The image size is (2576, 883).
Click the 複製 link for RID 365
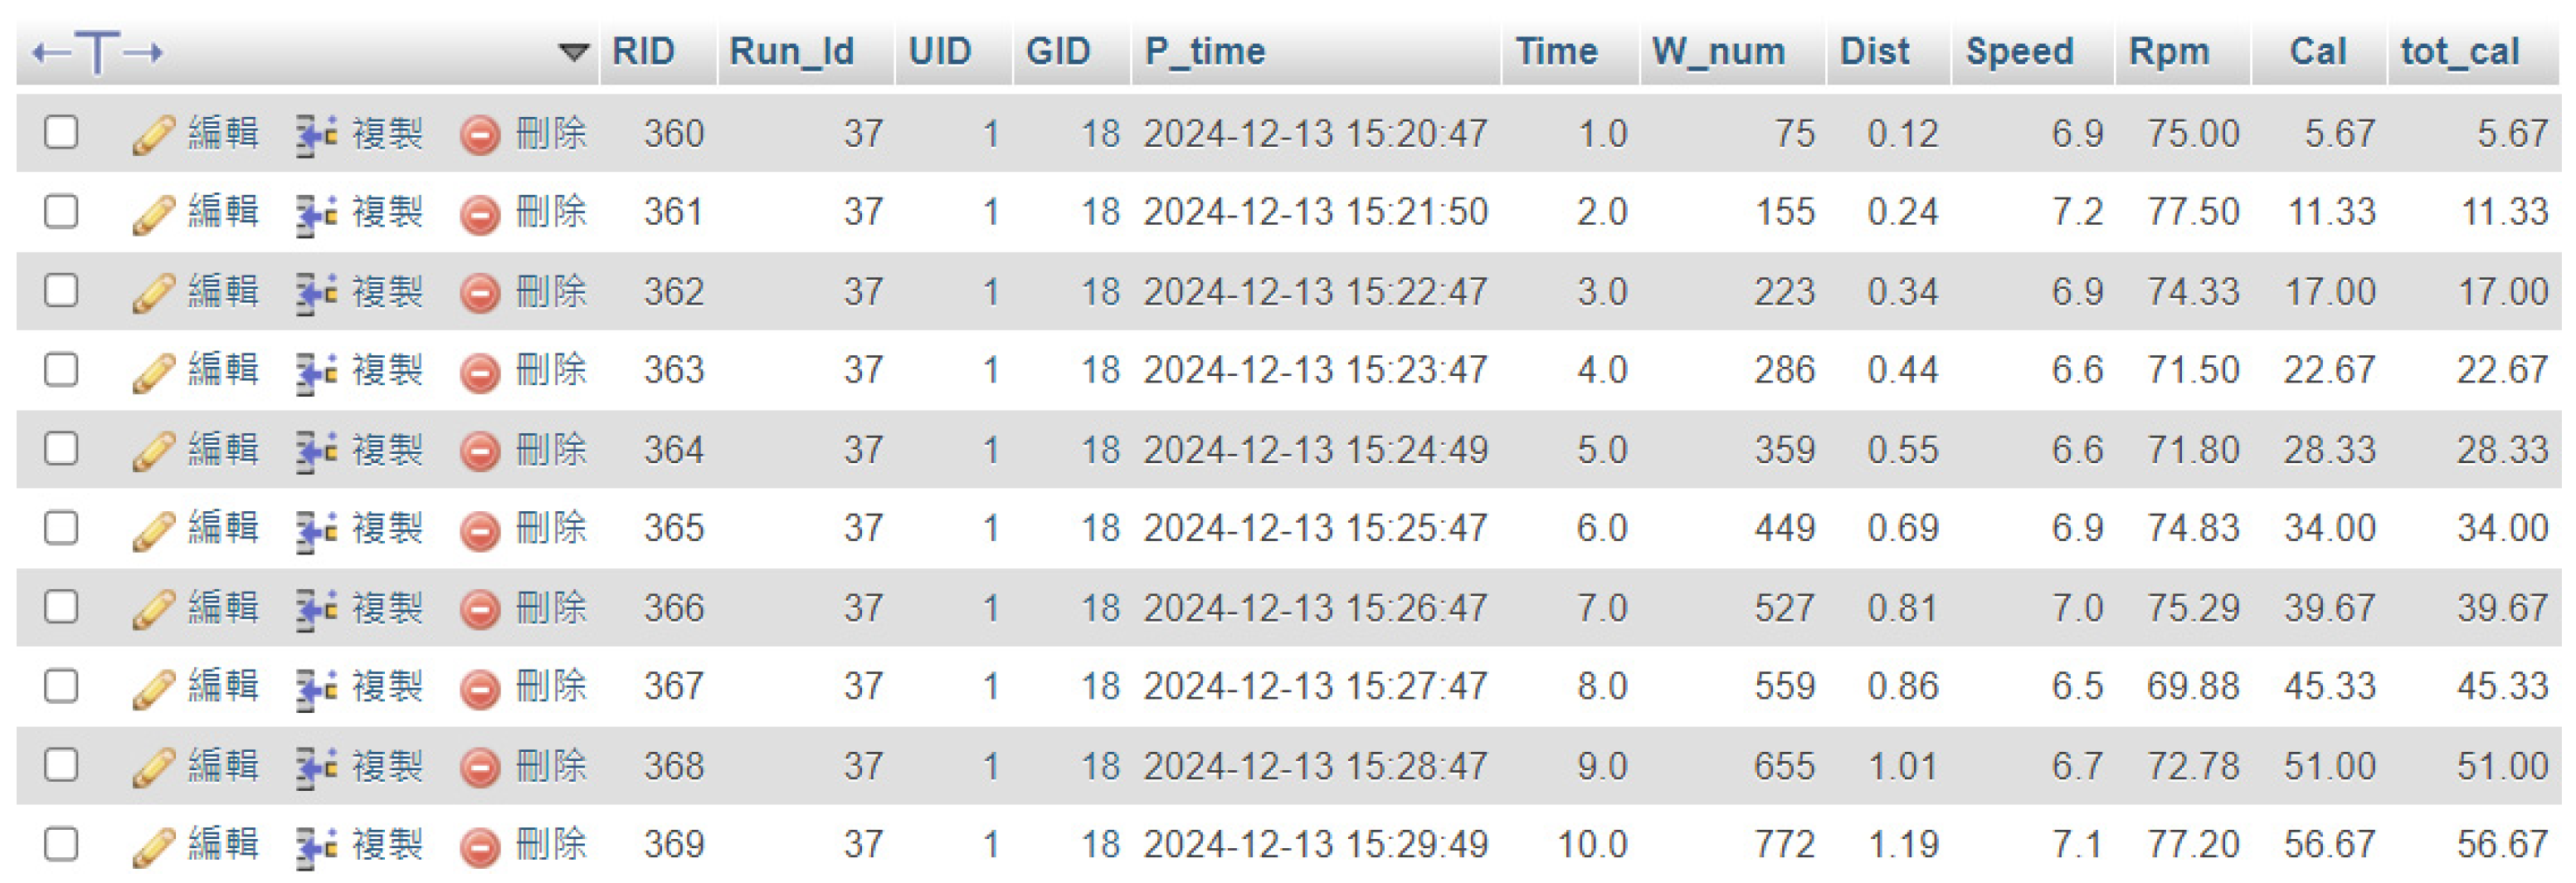[x=388, y=528]
